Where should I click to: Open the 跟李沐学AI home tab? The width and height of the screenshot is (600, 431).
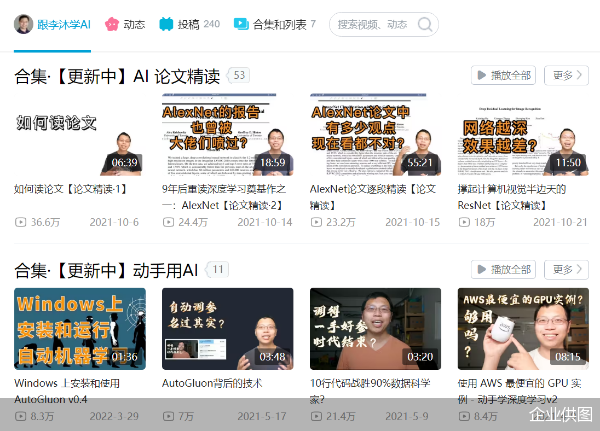pos(52,24)
